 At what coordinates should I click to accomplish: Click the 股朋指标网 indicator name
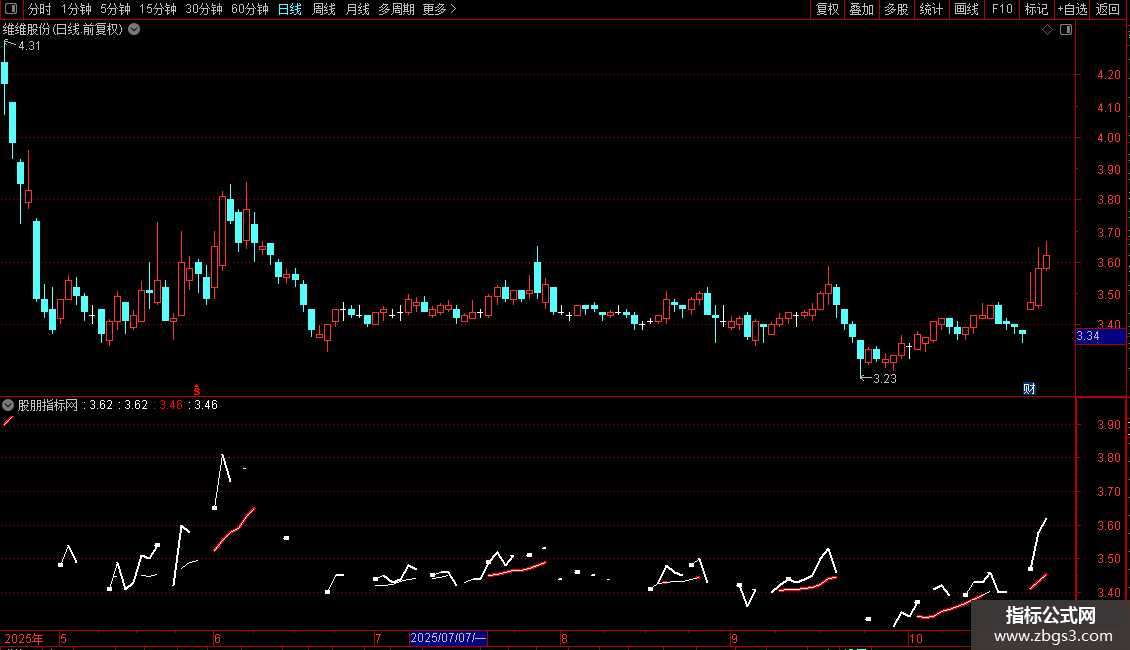(48, 405)
